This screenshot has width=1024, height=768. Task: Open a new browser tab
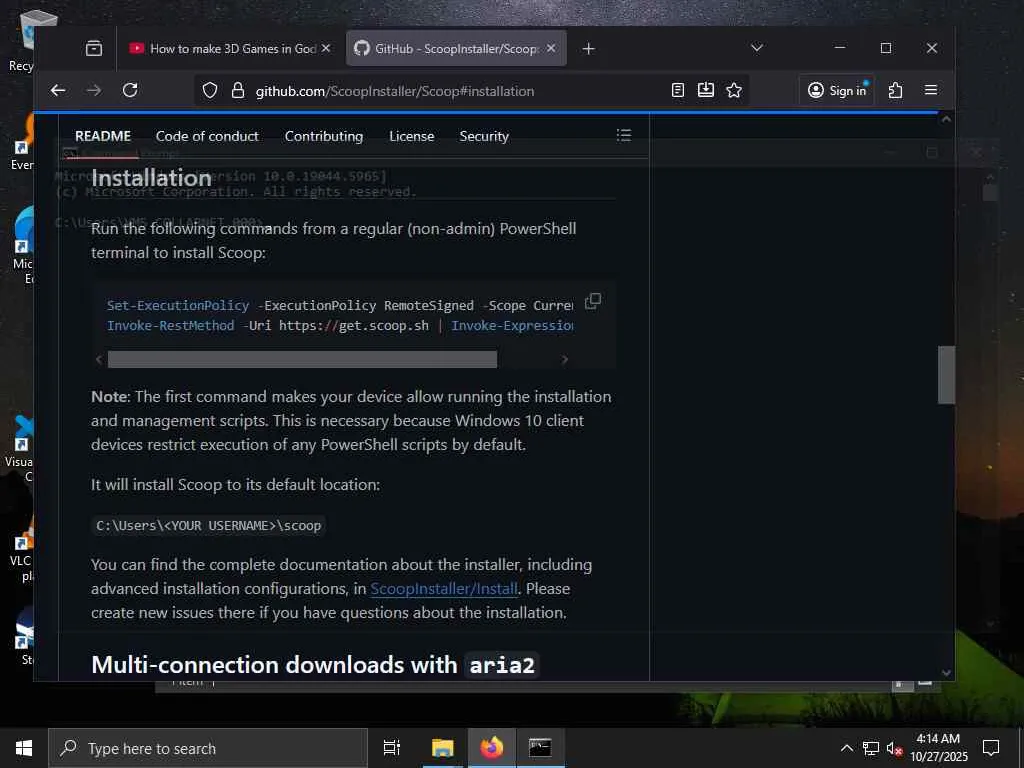[588, 48]
